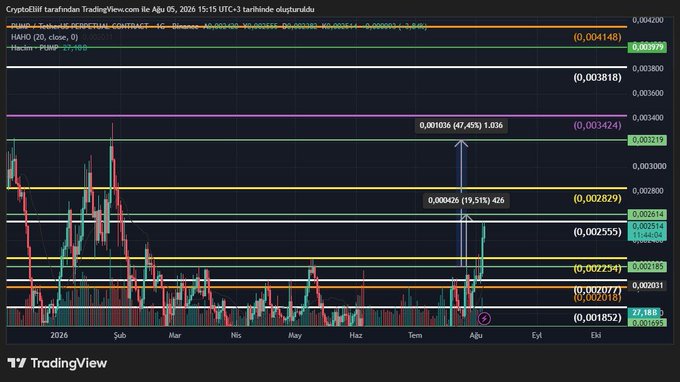
Task: Click the current price tag 0,002514
Action: click(x=647, y=226)
